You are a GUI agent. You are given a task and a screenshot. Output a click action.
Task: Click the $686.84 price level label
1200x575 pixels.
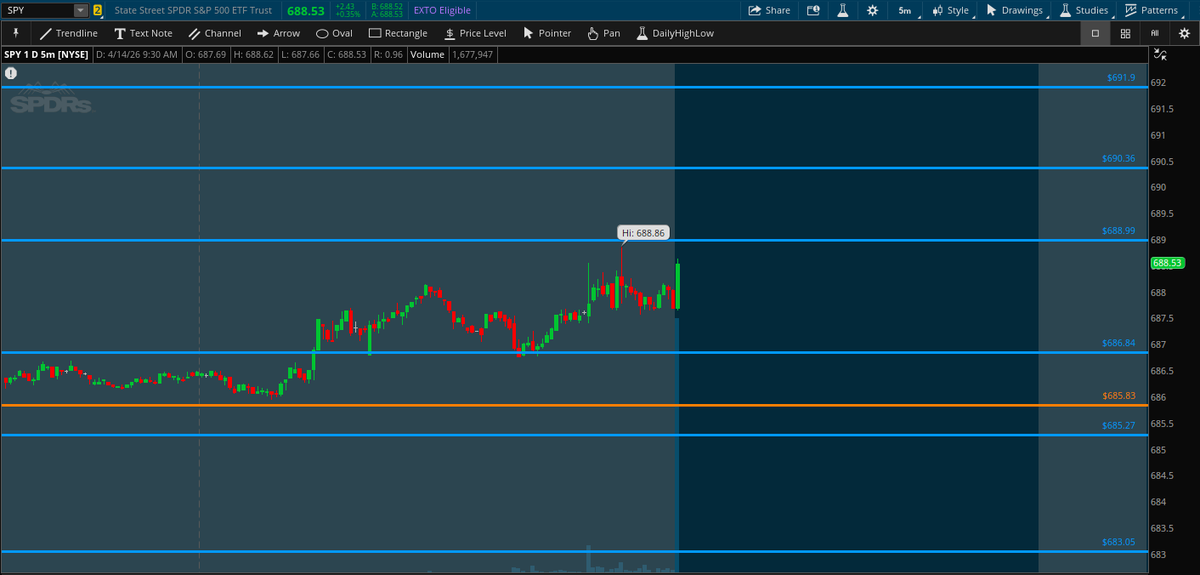(x=1119, y=343)
